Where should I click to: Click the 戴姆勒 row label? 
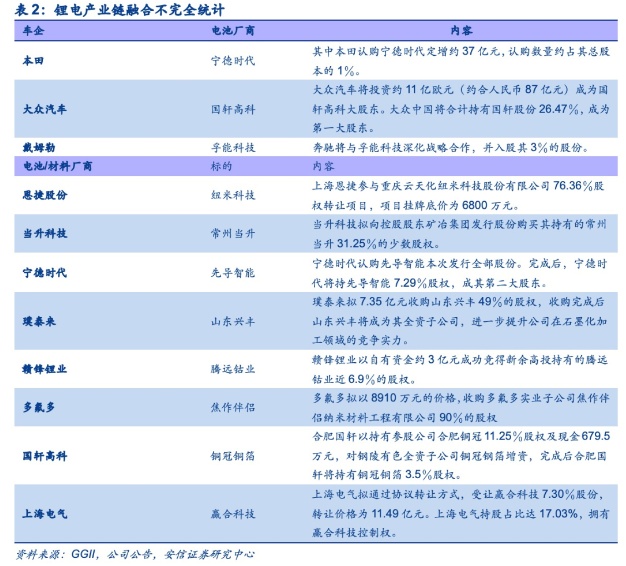tap(39, 148)
